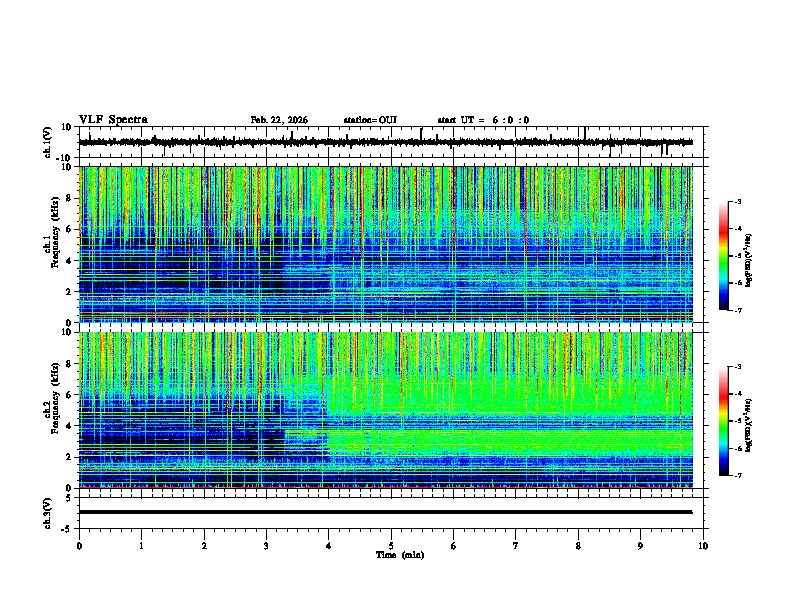Click the 0 tick on the Time axis
The width and height of the screenshot is (792, 612).
(x=79, y=546)
